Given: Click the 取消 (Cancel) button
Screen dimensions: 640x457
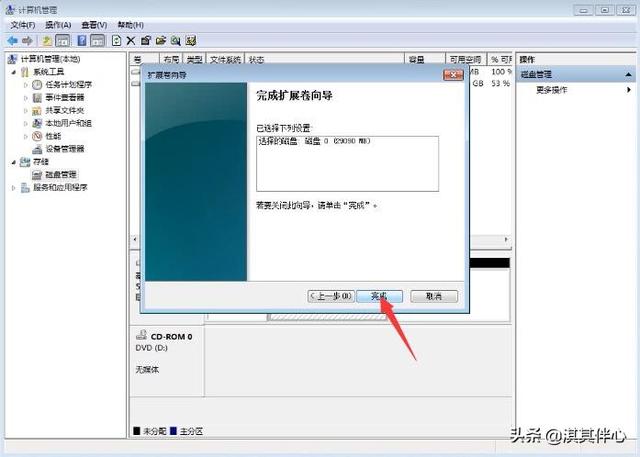Looking at the screenshot, I should (x=433, y=296).
